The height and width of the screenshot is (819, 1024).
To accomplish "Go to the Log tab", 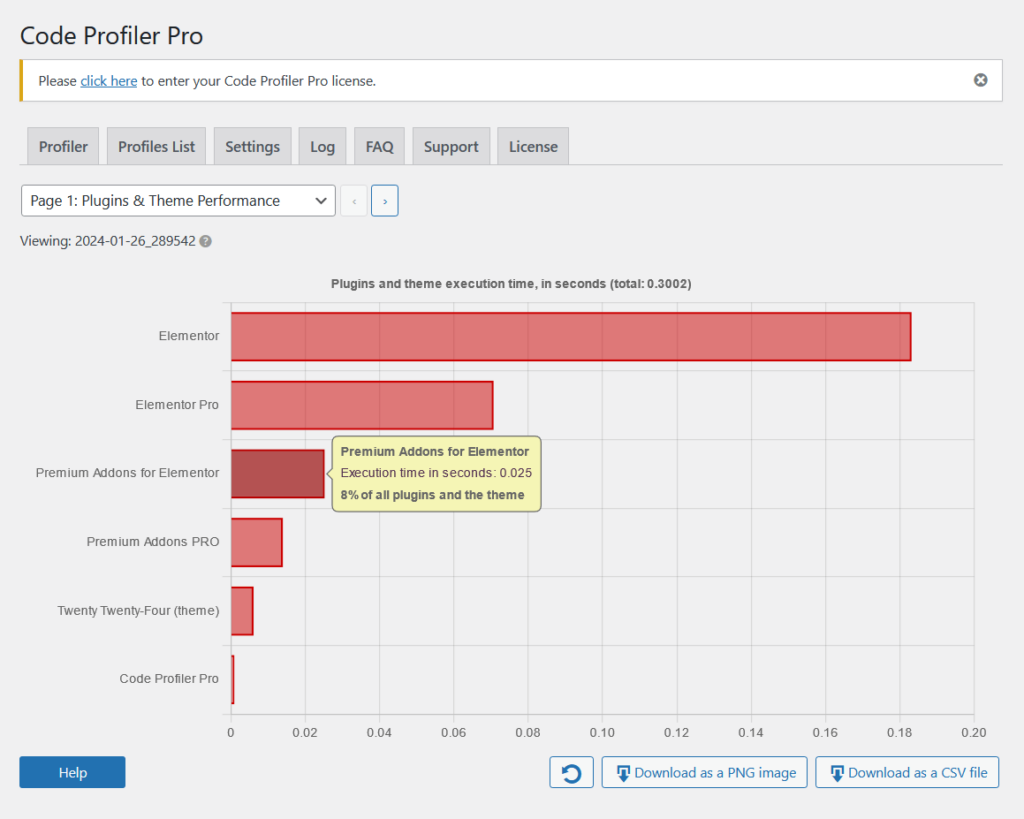I will coord(323,146).
